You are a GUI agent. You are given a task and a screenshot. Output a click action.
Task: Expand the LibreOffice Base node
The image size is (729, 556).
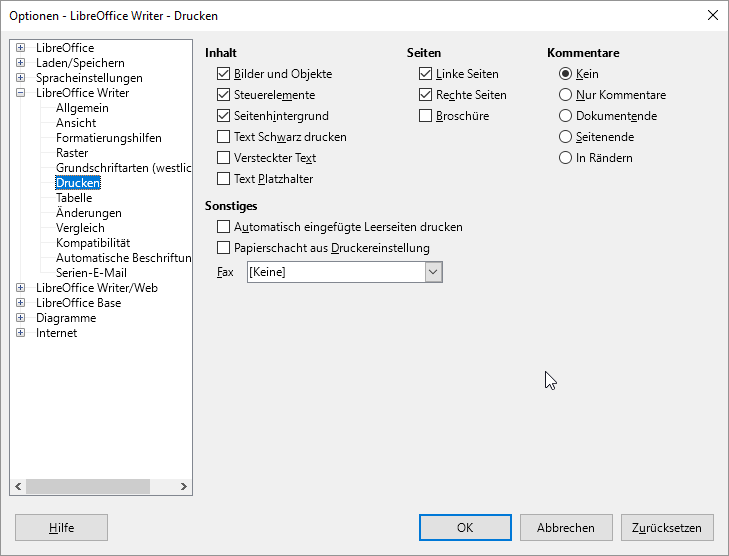pos(20,303)
